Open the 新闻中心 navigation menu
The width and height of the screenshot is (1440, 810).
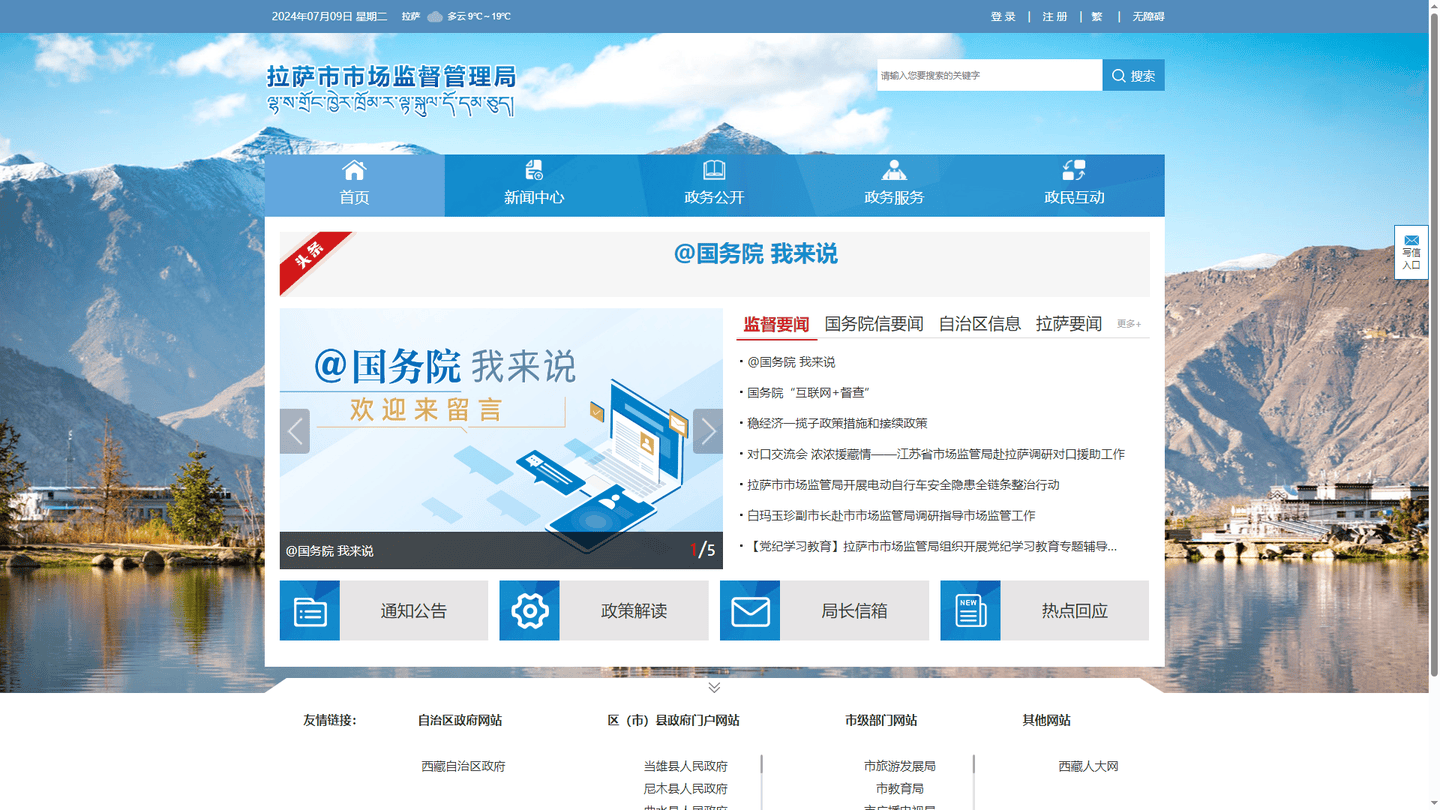[x=534, y=186]
